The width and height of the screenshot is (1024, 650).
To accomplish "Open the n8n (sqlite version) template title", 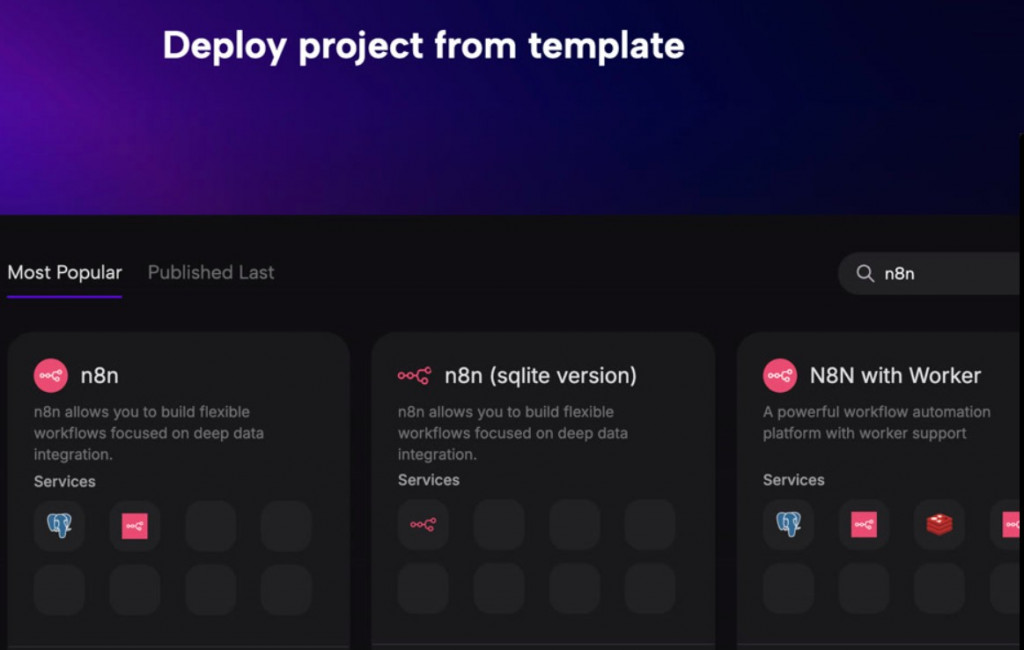I will coord(541,376).
